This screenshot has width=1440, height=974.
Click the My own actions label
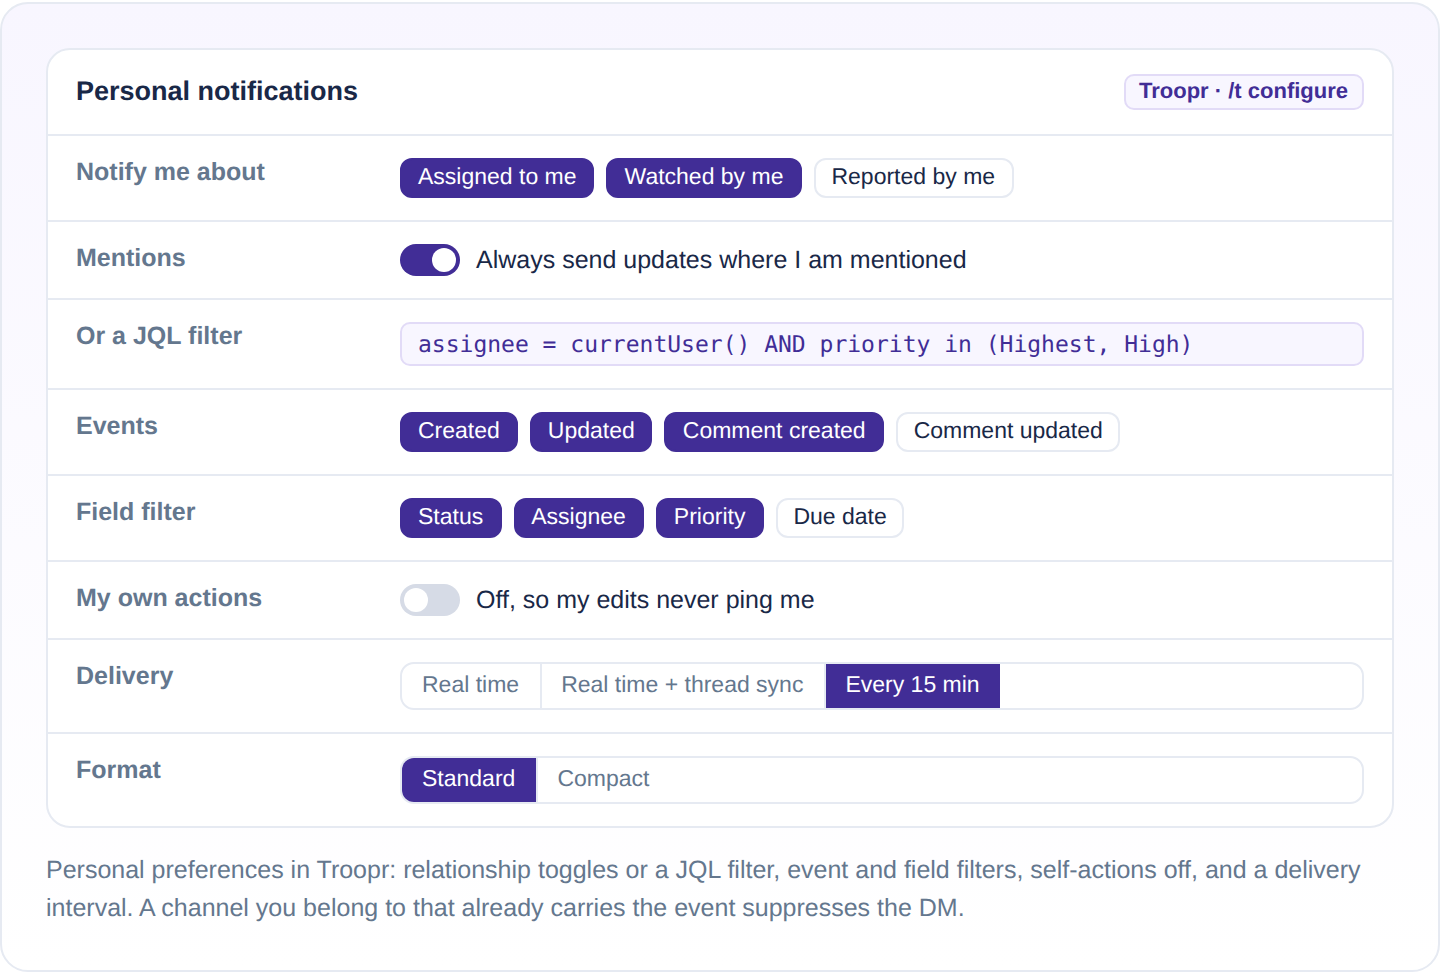coord(169,598)
